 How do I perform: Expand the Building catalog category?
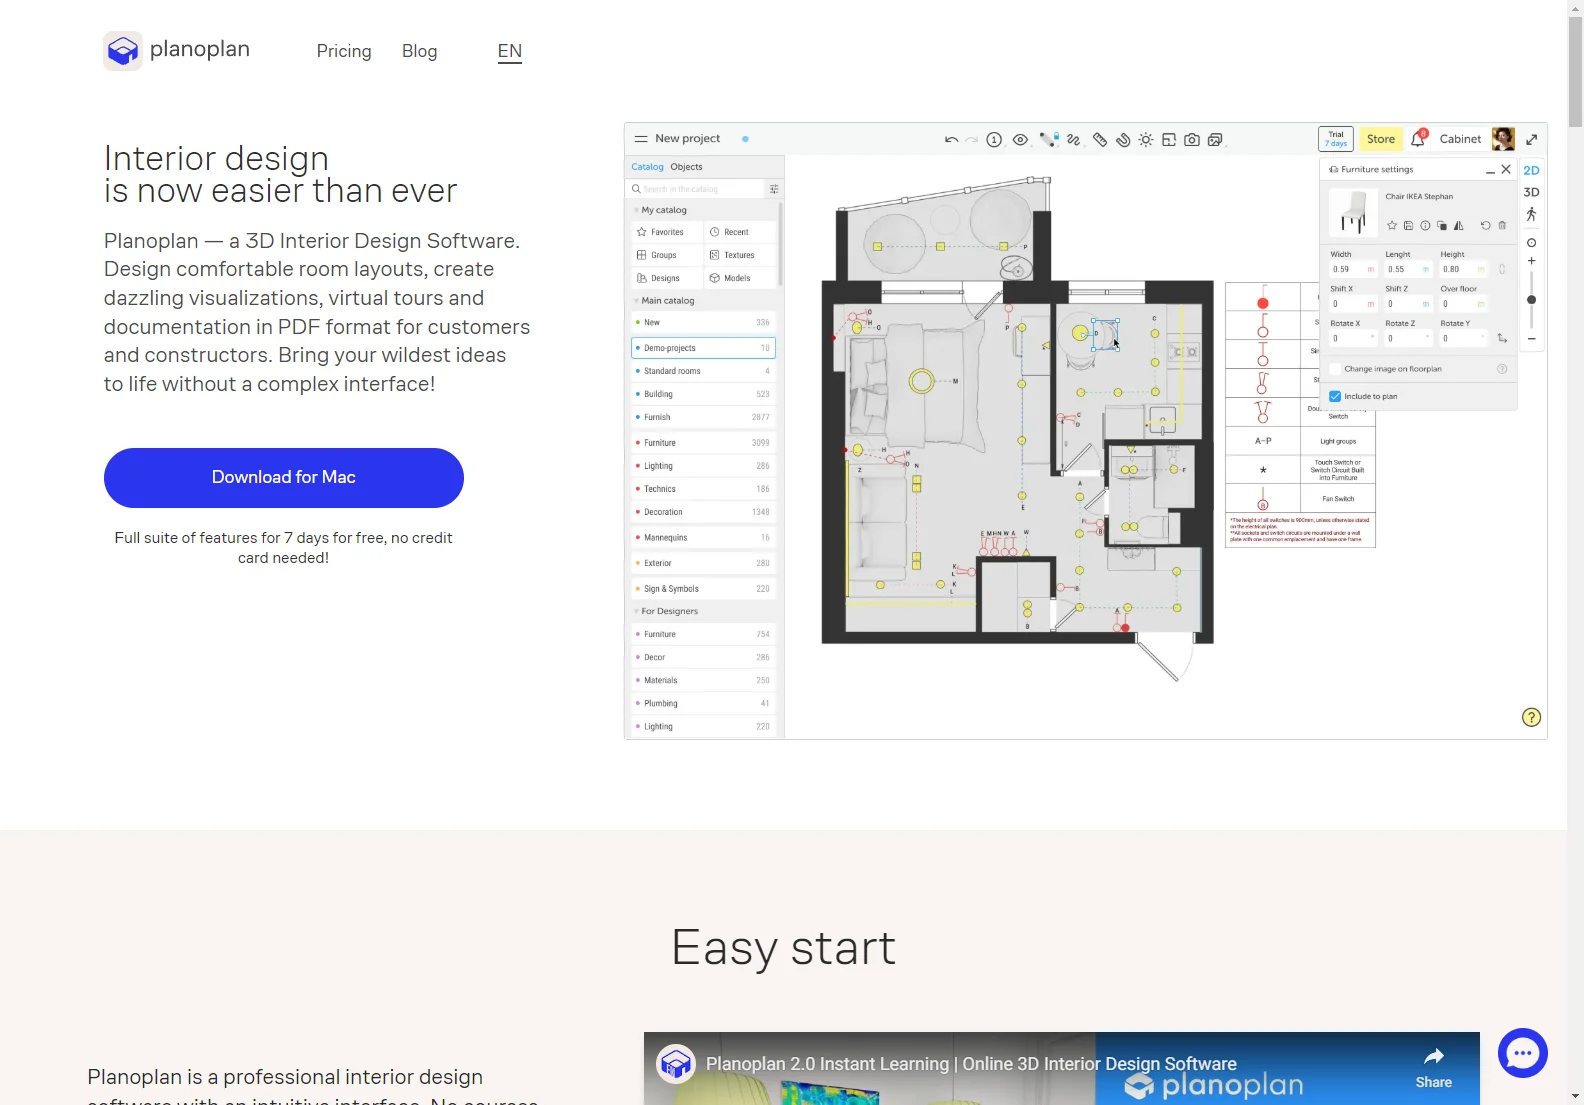[704, 394]
